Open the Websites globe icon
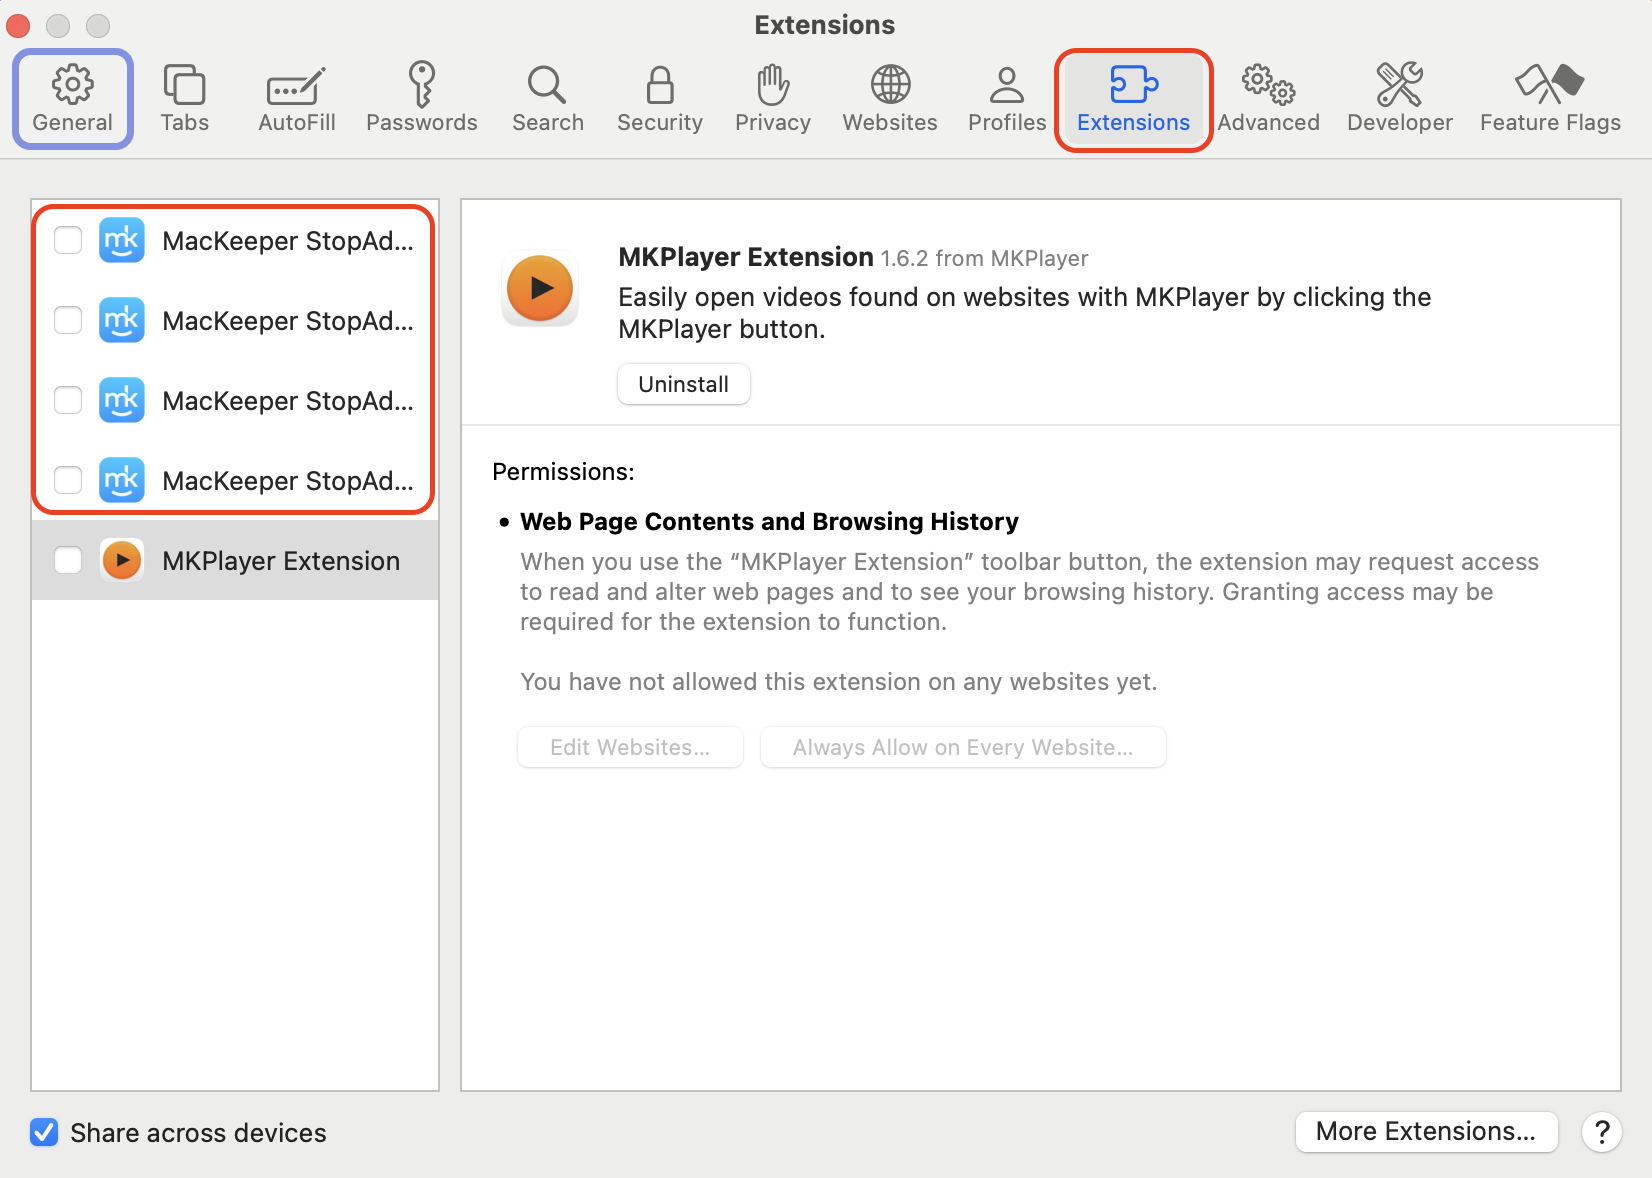The image size is (1652, 1178). coord(890,85)
